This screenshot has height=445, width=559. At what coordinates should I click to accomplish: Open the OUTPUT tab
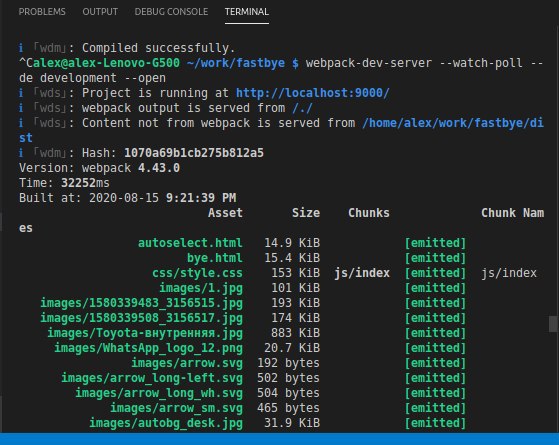click(100, 12)
